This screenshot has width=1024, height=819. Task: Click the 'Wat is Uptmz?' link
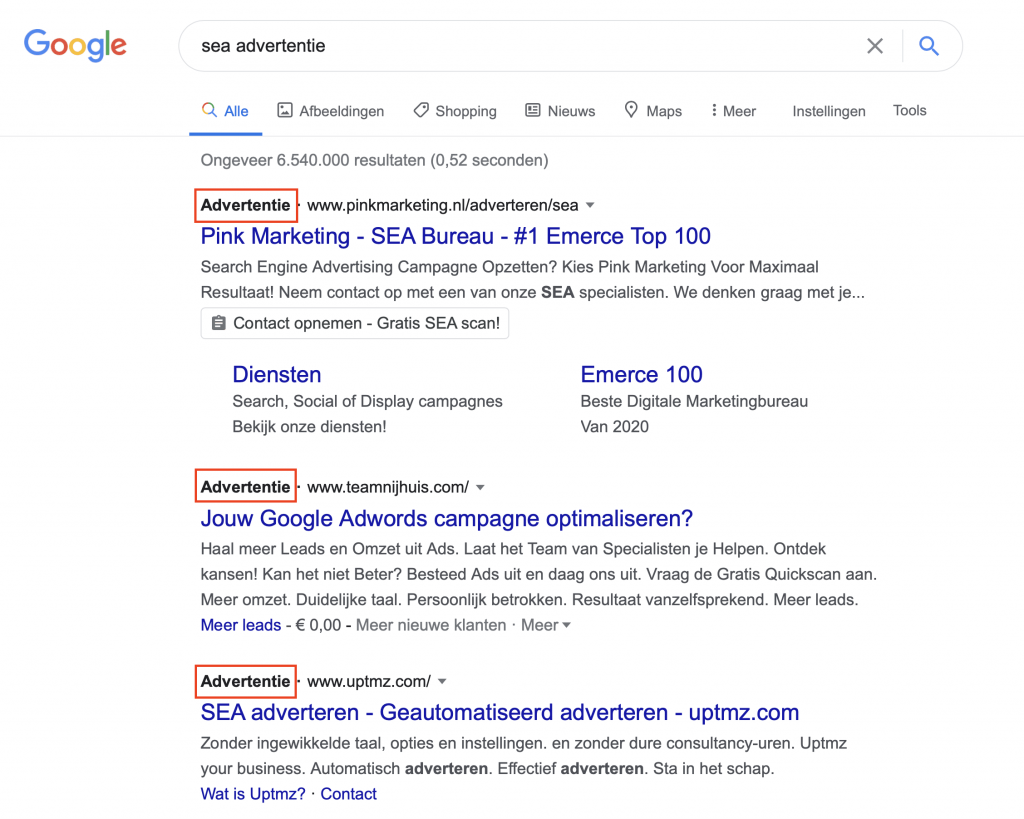[x=253, y=794]
